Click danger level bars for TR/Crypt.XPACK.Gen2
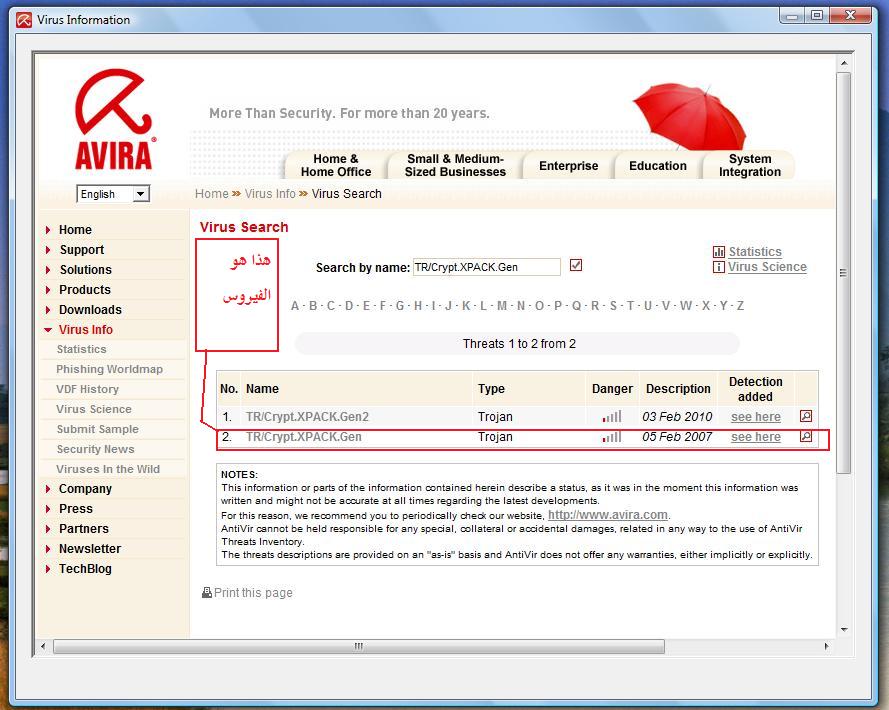 point(611,417)
